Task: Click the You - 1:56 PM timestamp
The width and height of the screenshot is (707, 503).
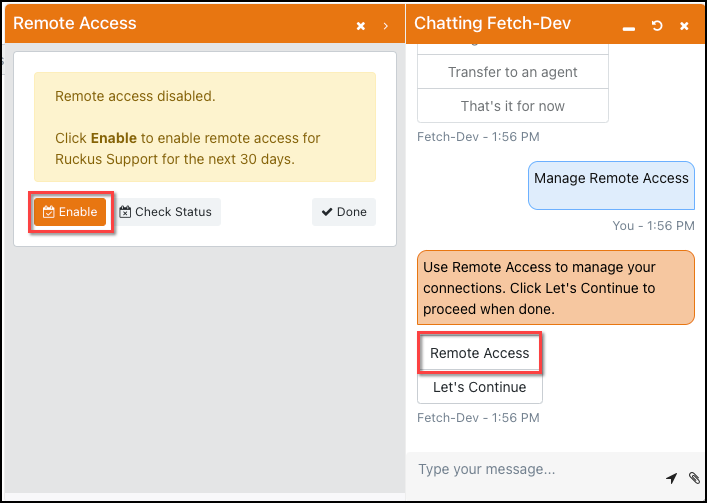Action: pyautogui.click(x=653, y=226)
